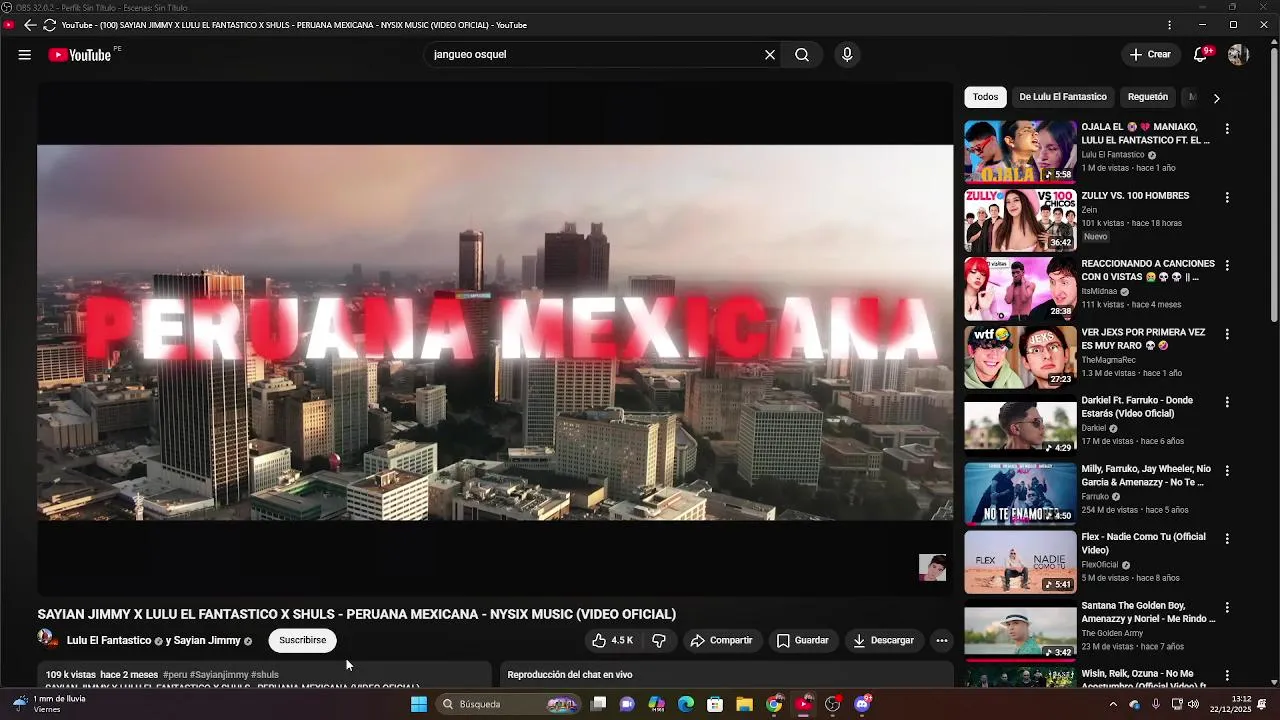
Task: Open options for Flex Nadie Como Tu
Action: tap(1227, 539)
